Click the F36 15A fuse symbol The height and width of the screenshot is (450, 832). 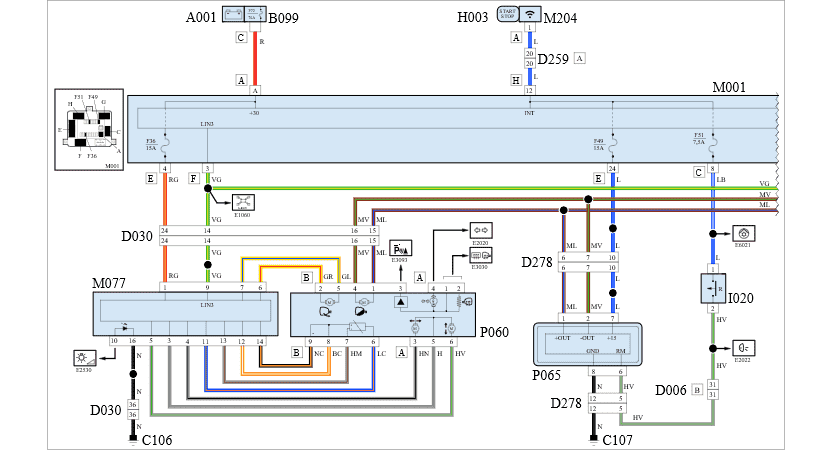click(164, 147)
